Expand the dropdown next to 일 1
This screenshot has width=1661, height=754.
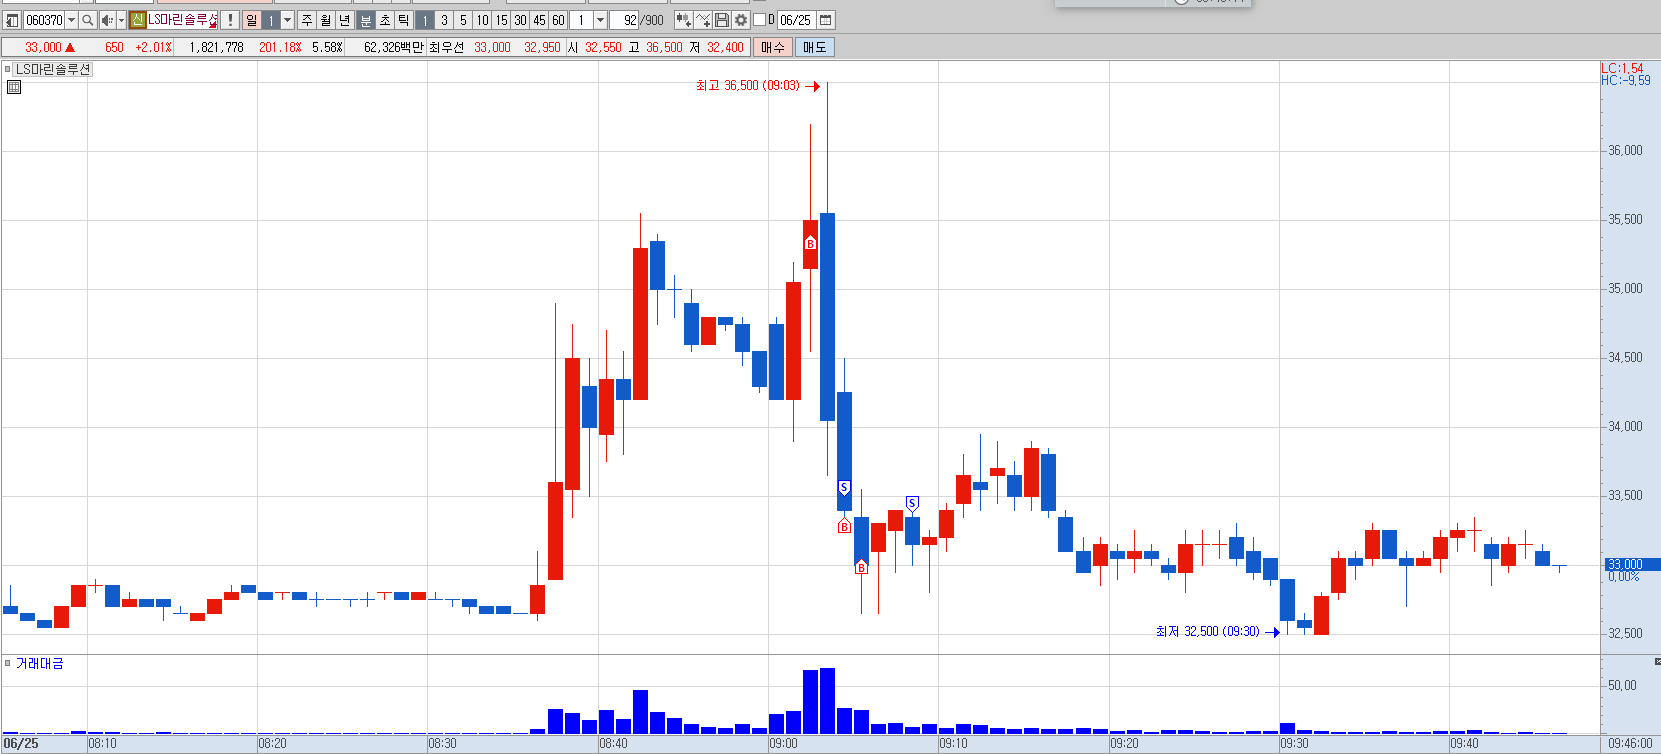pyautogui.click(x=288, y=20)
